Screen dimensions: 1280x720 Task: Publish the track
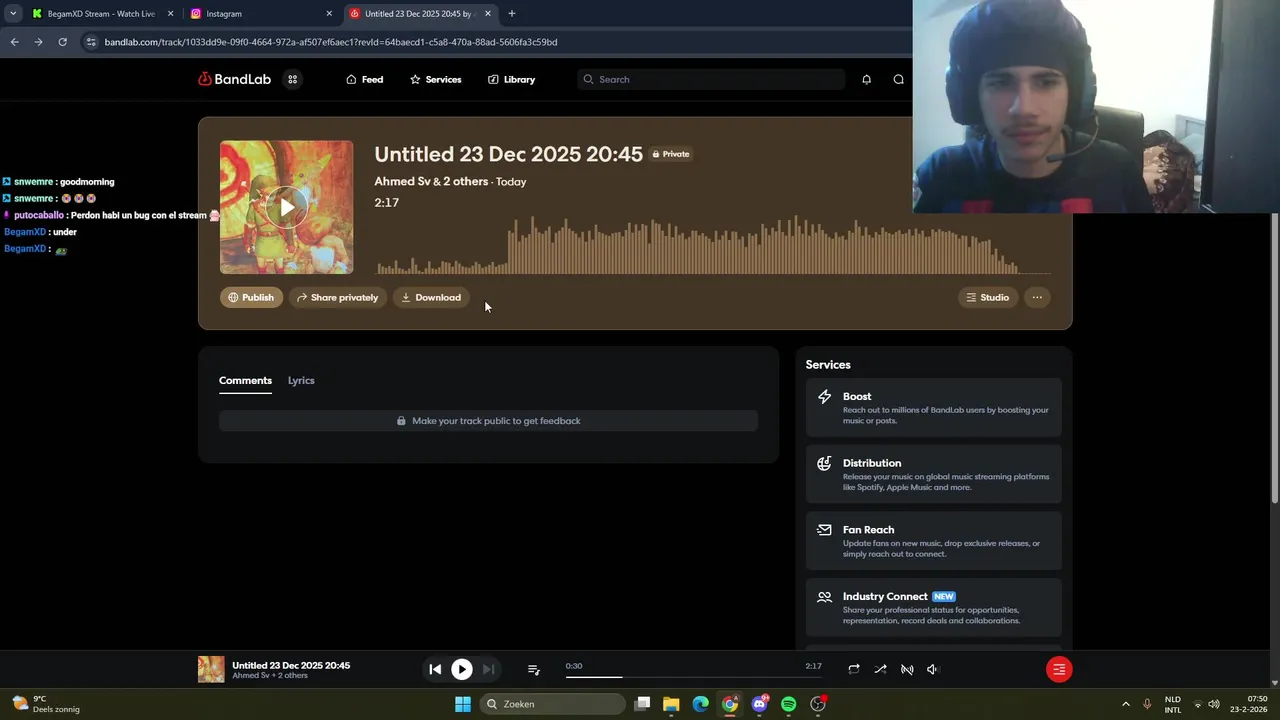click(251, 297)
